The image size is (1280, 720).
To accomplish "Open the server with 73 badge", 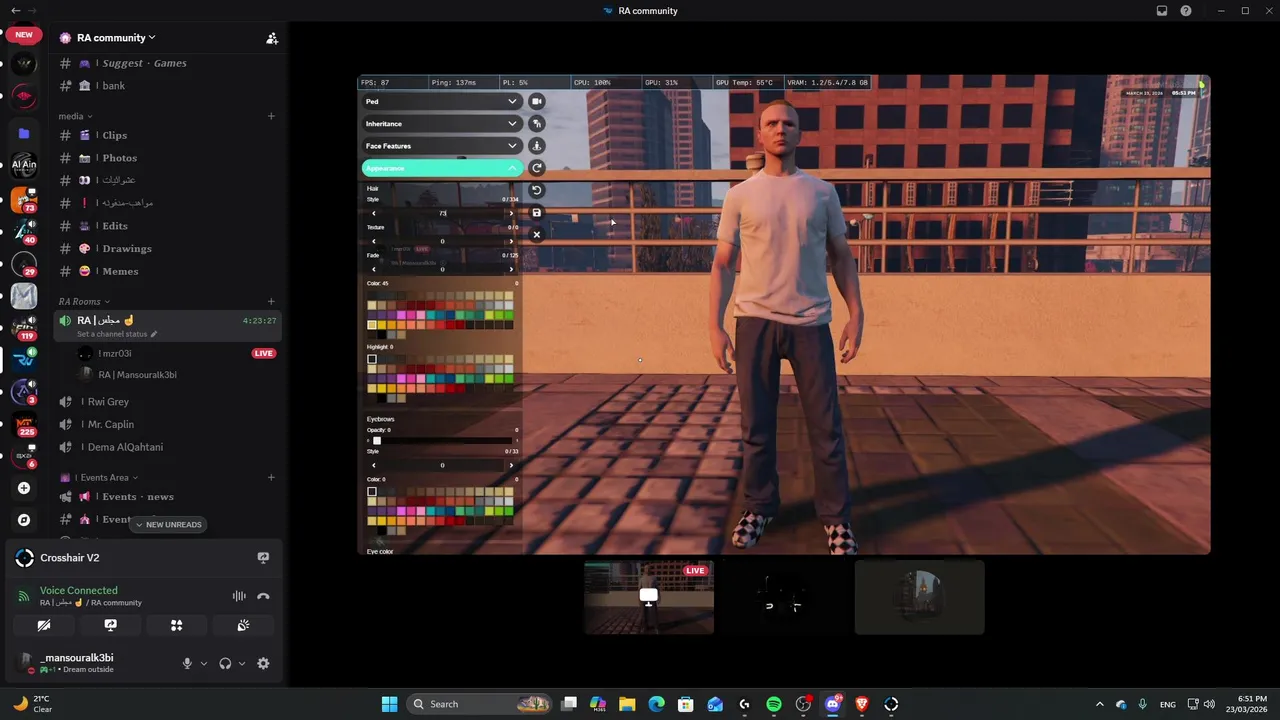I will 24,199.
